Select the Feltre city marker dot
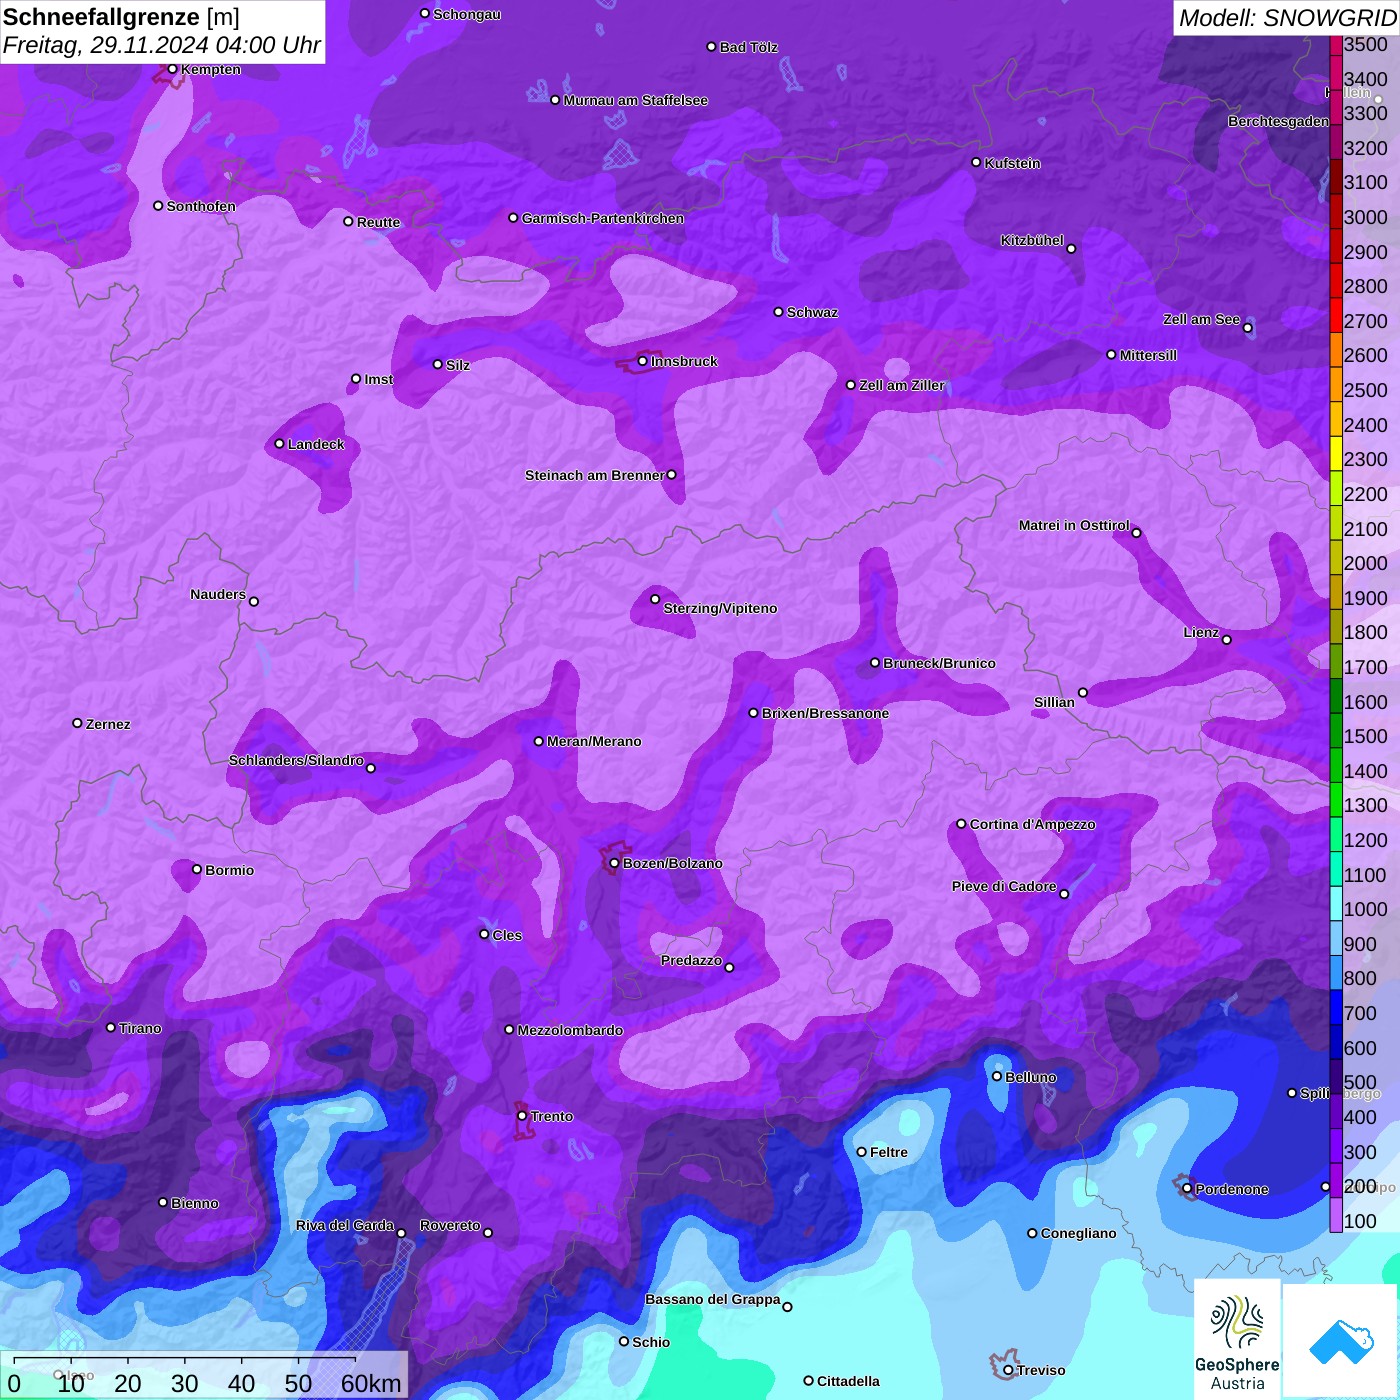The image size is (1400, 1400). pyautogui.click(x=861, y=1152)
